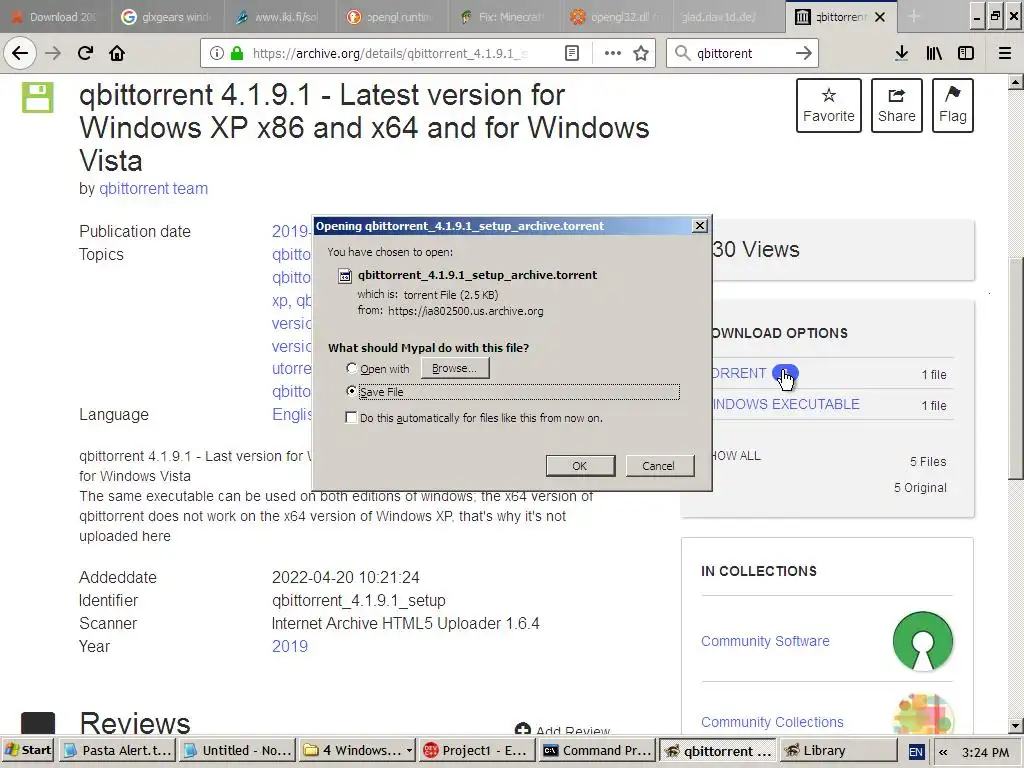Click the forward navigation arrow
Image resolution: width=1024 pixels, height=768 pixels.
[x=53, y=53]
